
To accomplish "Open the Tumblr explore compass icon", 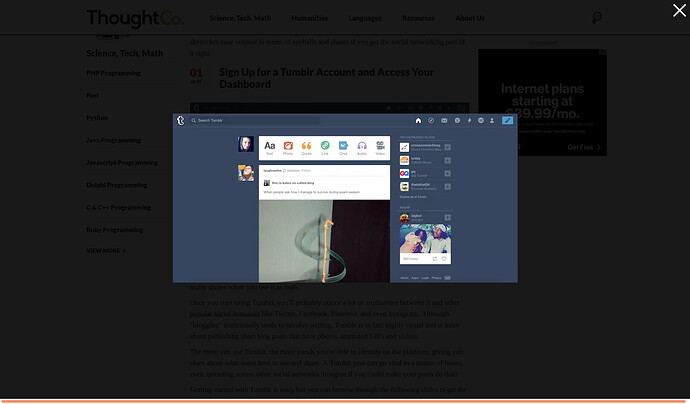I will pos(431,120).
